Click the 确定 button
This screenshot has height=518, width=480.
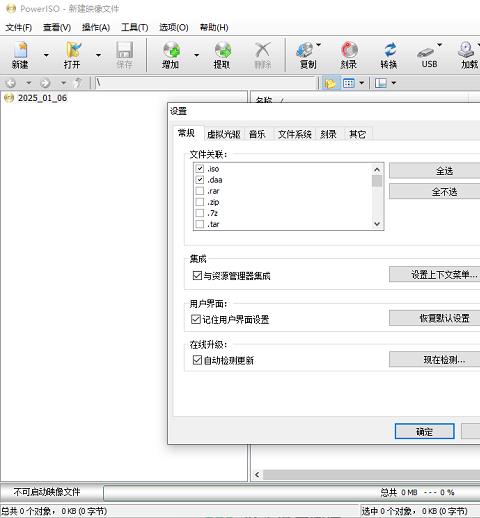424,432
